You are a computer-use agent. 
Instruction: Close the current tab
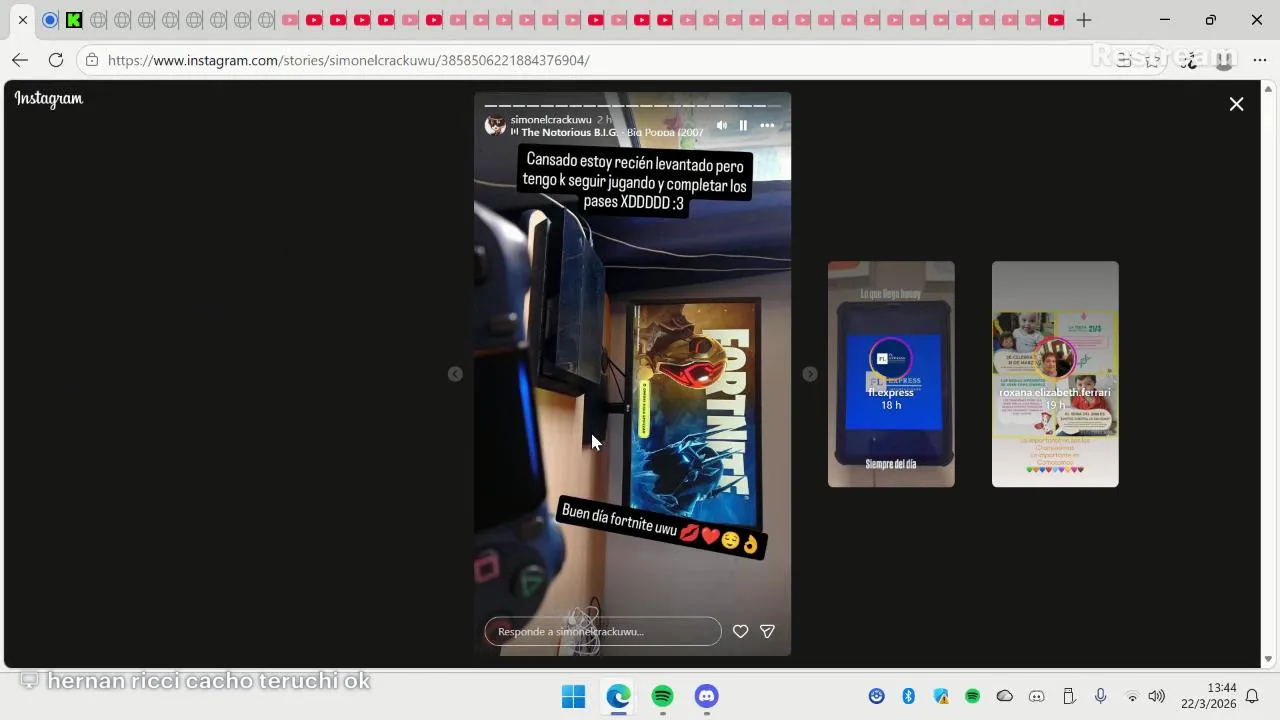pos(23,20)
